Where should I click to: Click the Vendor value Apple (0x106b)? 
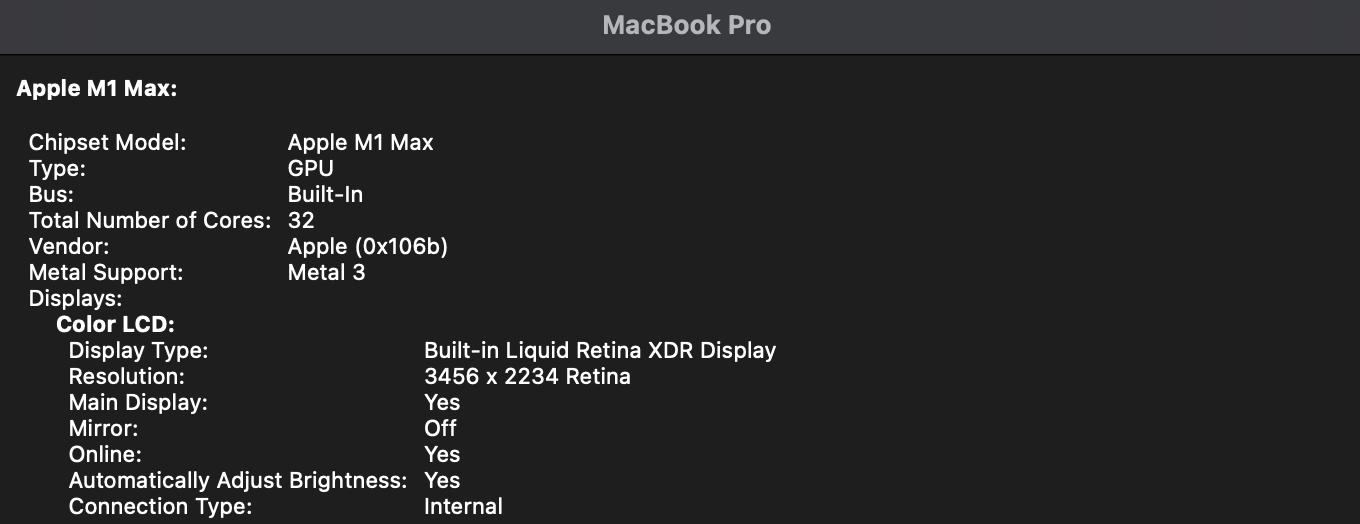[x=368, y=247]
